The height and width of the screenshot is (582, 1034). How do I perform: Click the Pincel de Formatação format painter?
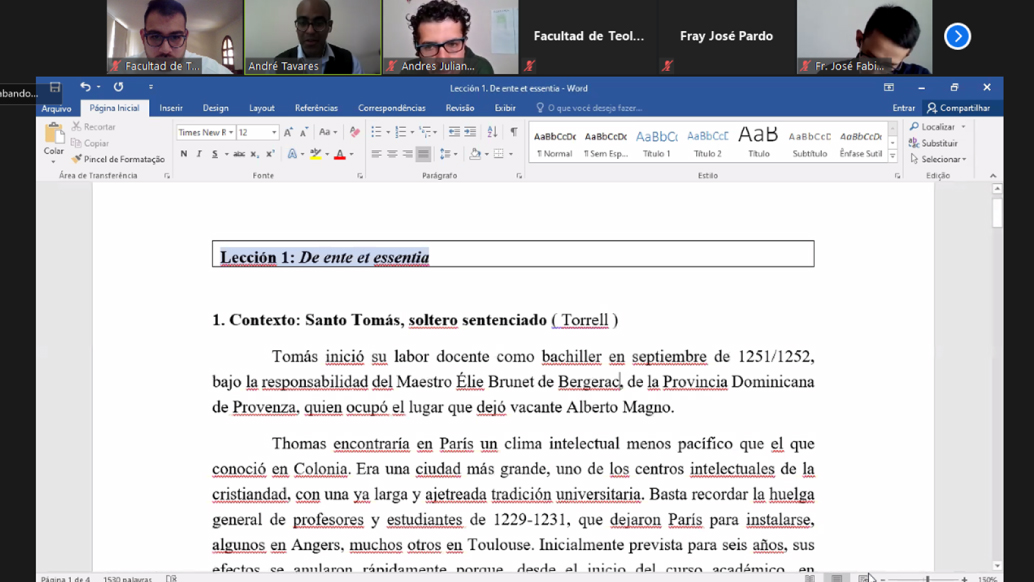118,159
